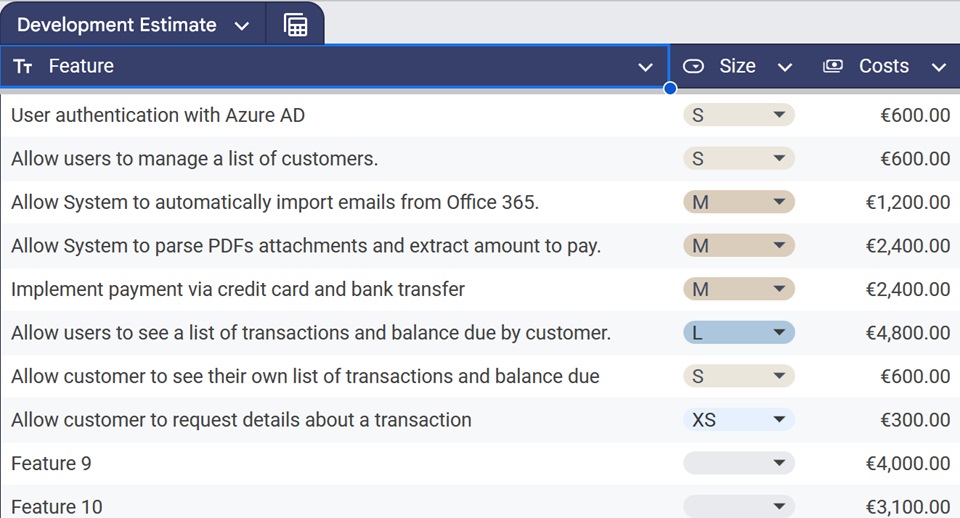Open the XS size chip dropdown
Screen dimensions: 960x518
pyautogui.click(x=738, y=420)
